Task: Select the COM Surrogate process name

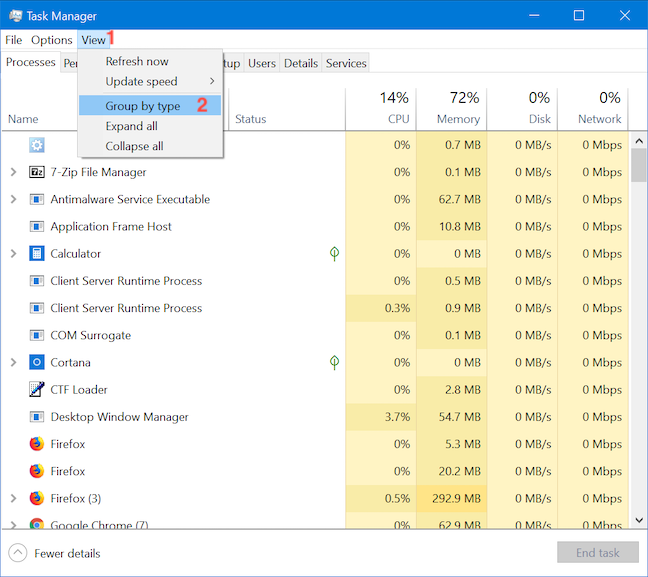Action: click(x=91, y=335)
